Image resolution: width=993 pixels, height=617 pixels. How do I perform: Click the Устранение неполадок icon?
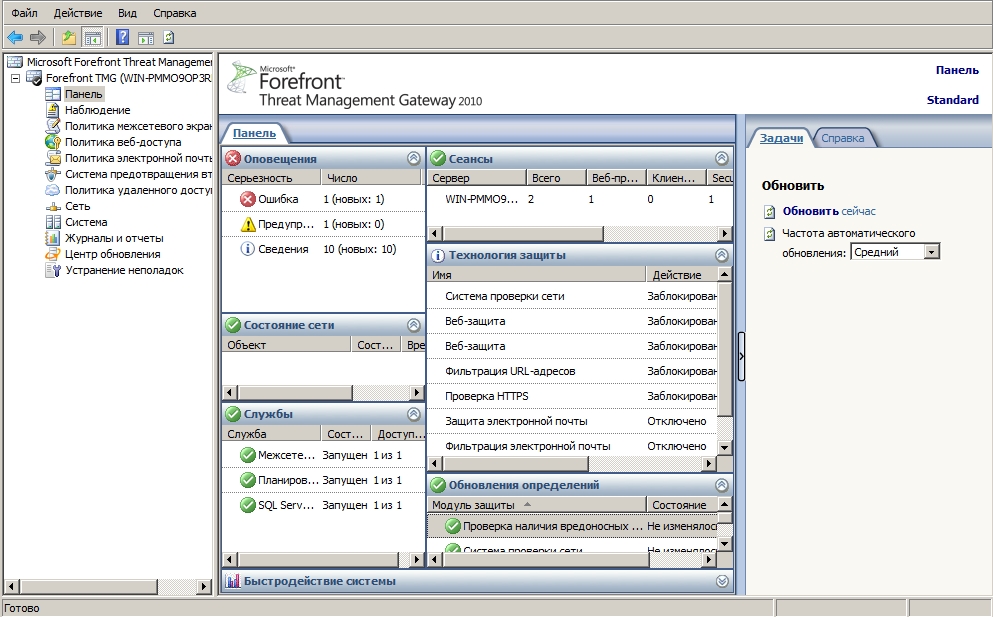click(53, 270)
